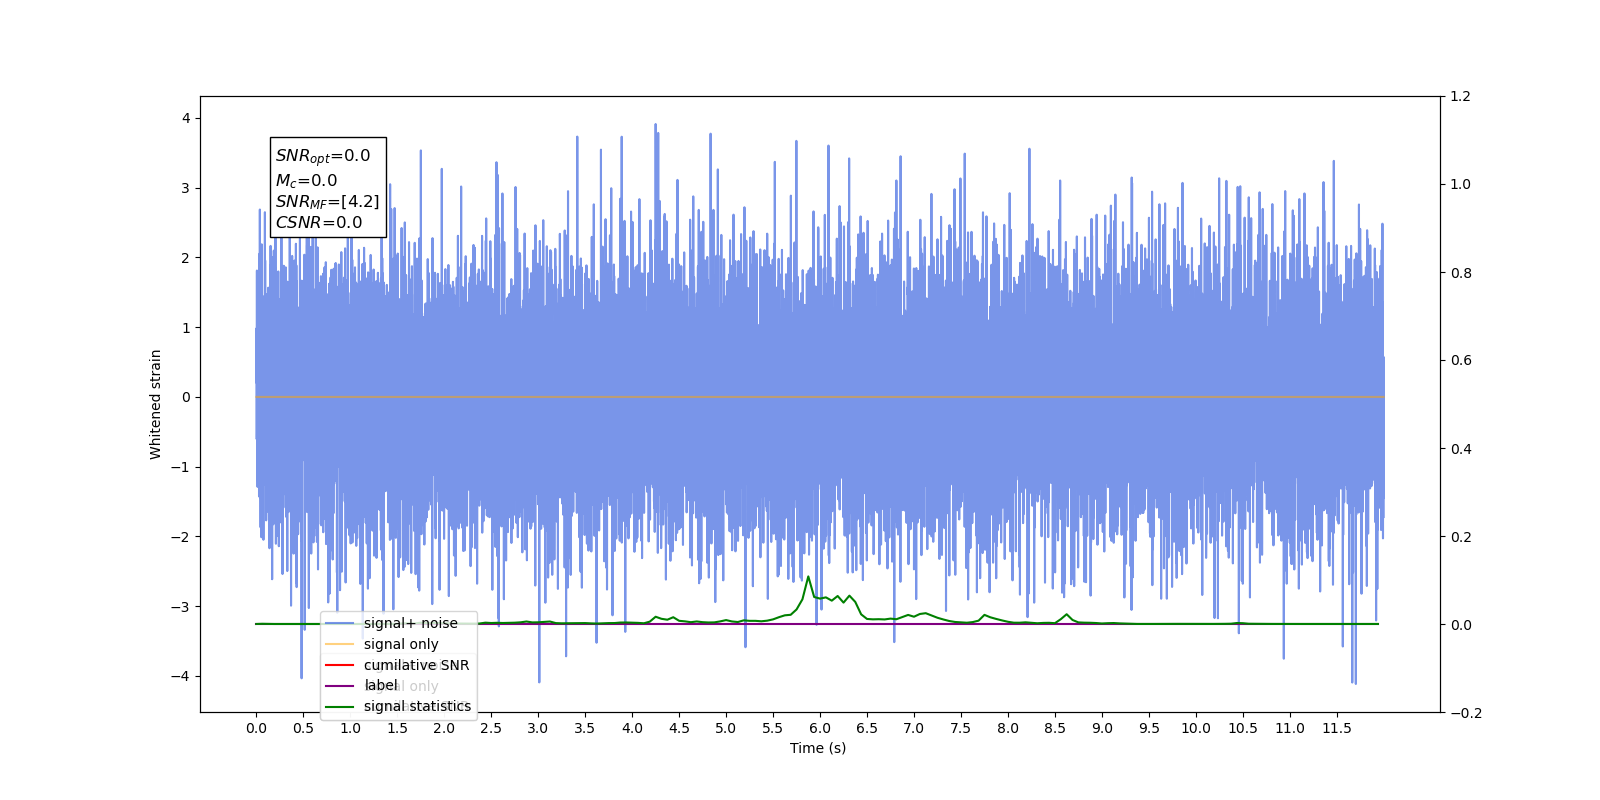This screenshot has height=800, width=1600.
Task: Click the red cumulative SNR legend line
Action: [340, 665]
